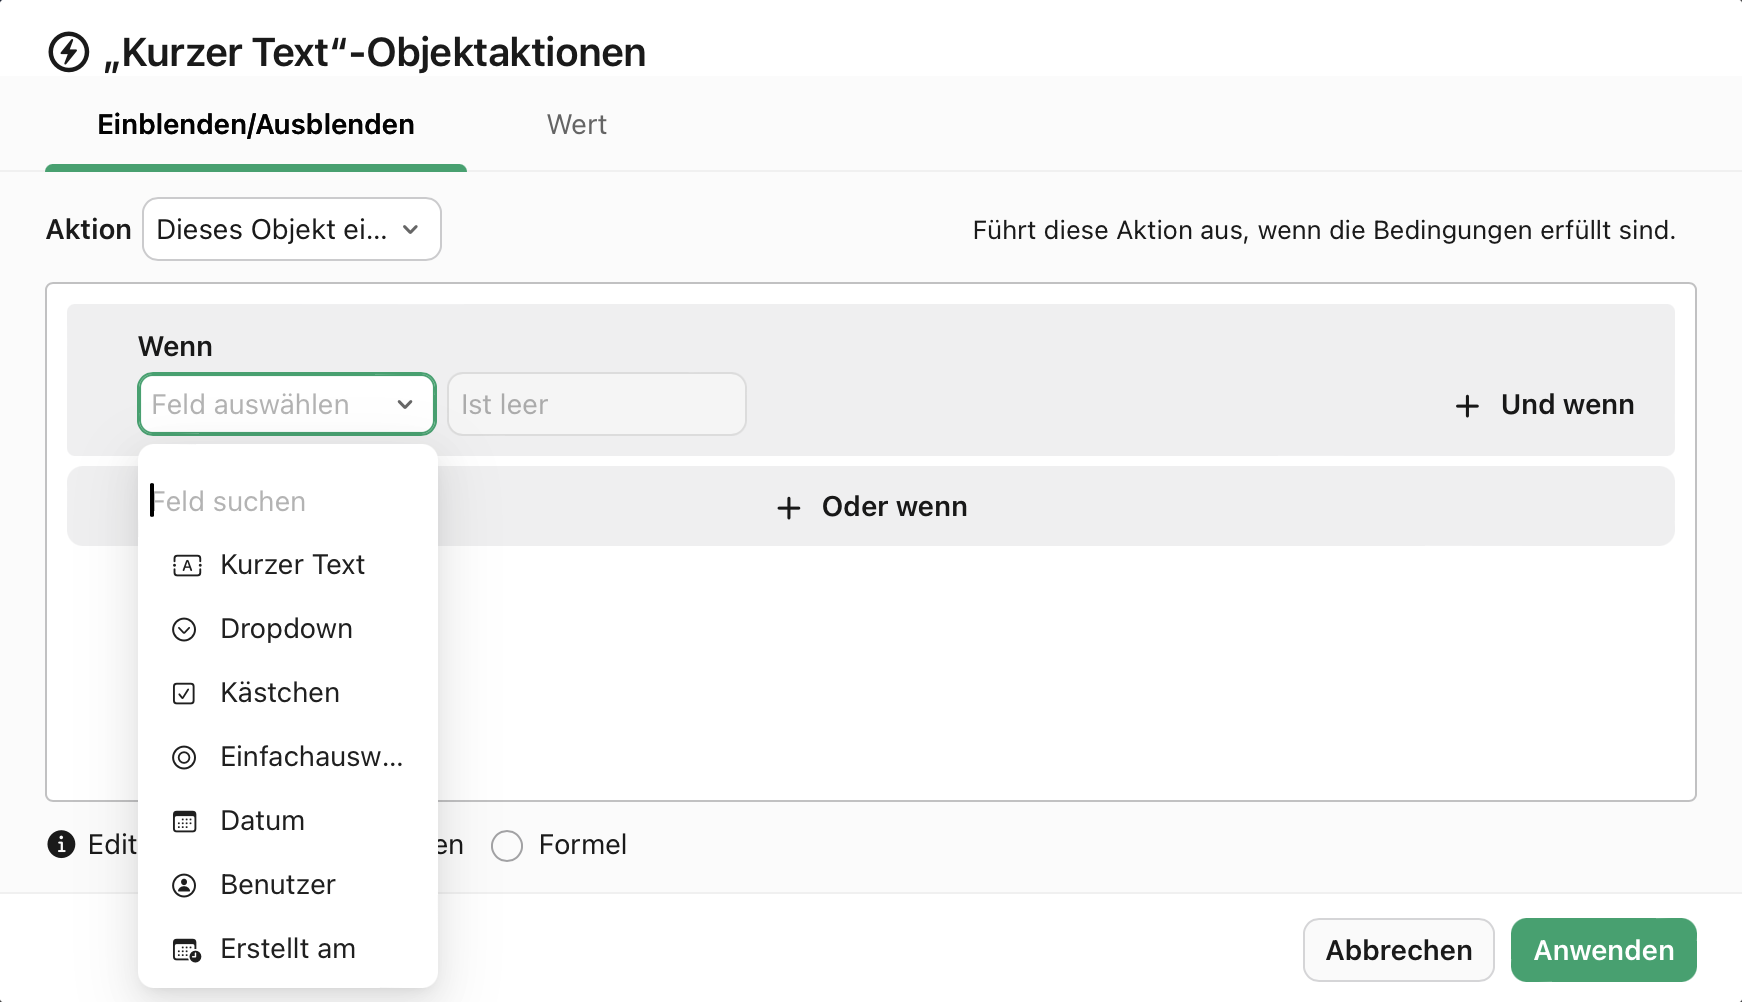Switch to the 'Wert' tab

click(x=577, y=124)
